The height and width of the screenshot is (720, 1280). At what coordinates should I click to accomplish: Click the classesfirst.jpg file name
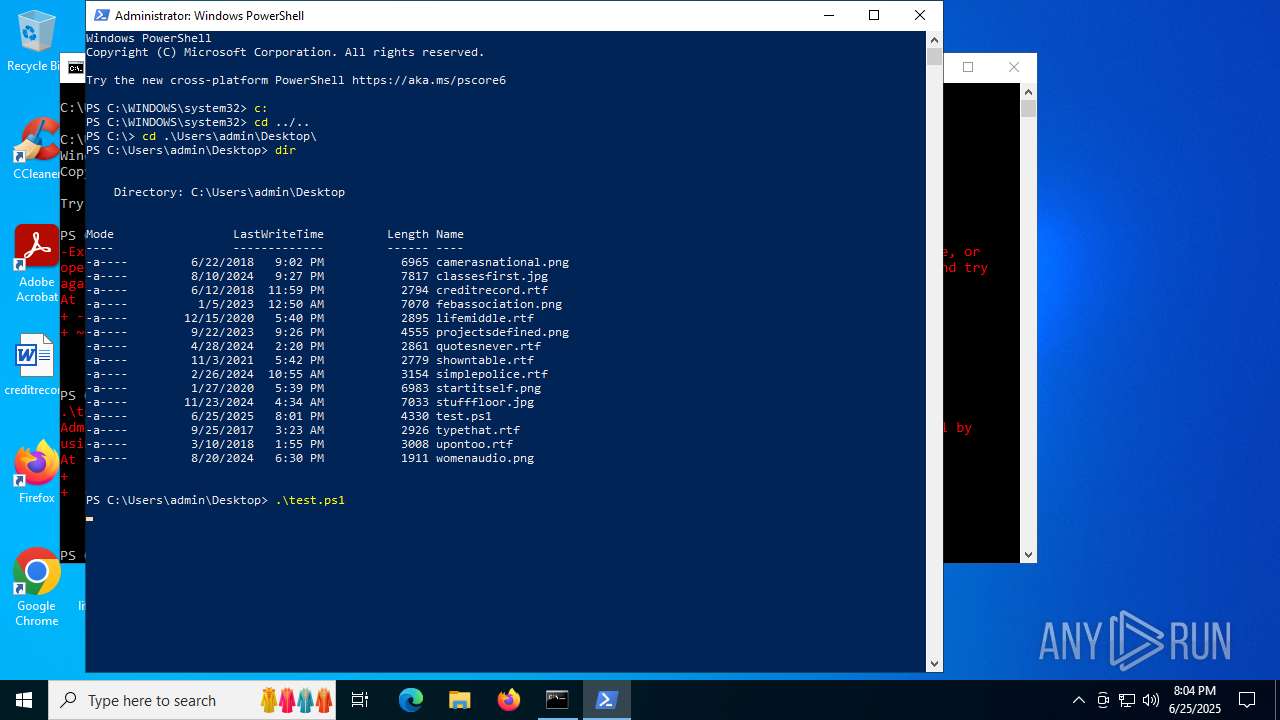[492, 276]
